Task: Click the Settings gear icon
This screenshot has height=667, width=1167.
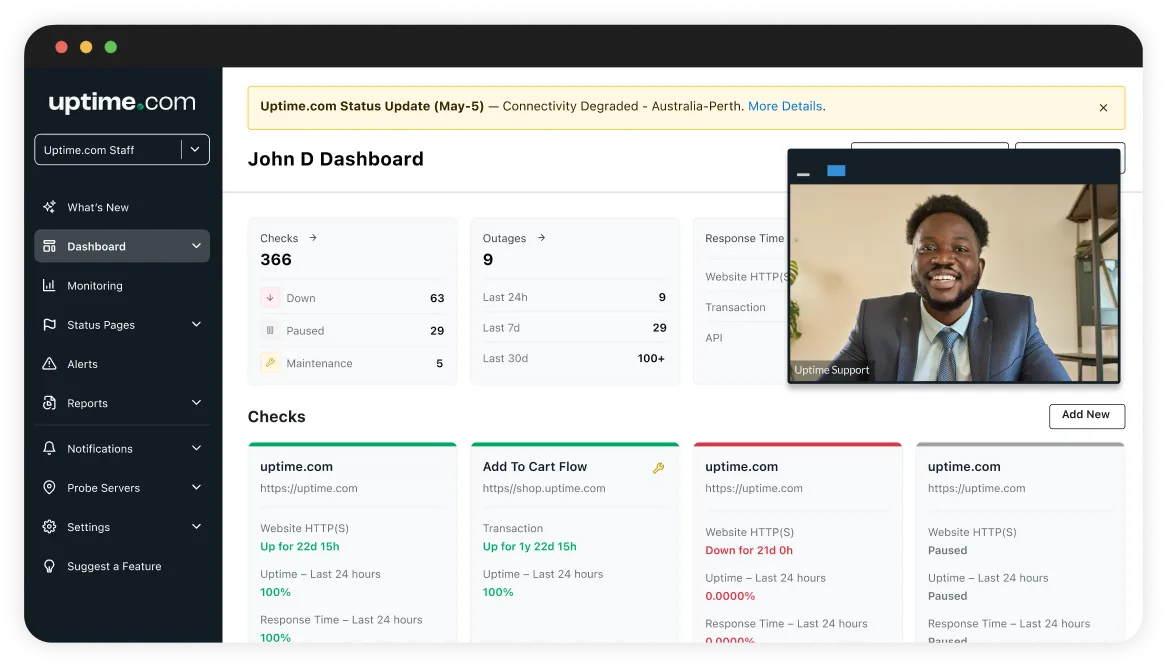Action: click(x=50, y=527)
